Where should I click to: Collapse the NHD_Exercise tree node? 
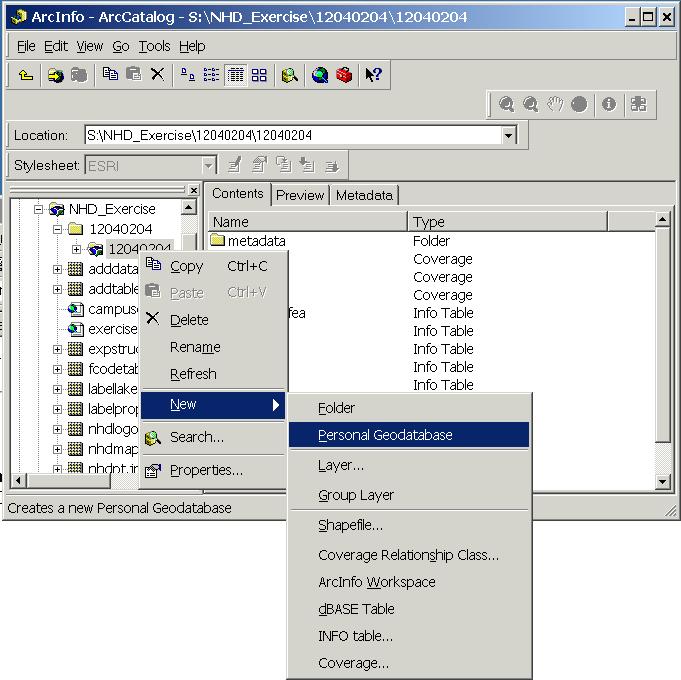tap(38, 209)
